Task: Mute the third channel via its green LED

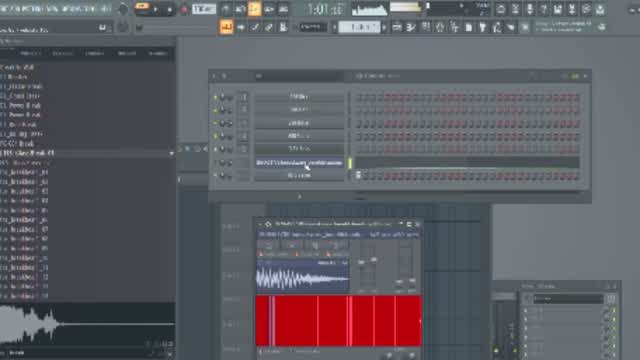Action: tap(215, 124)
